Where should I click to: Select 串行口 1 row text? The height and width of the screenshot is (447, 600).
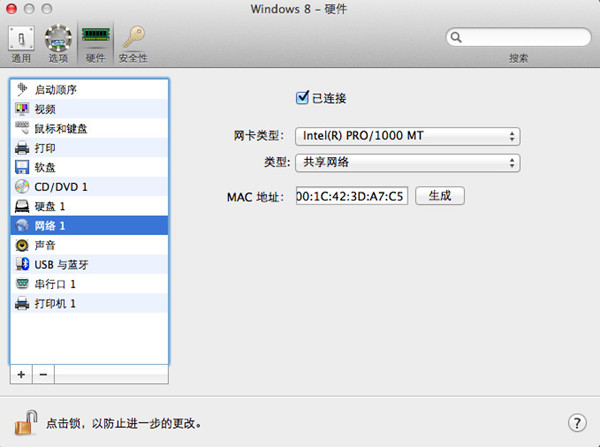tap(55, 284)
